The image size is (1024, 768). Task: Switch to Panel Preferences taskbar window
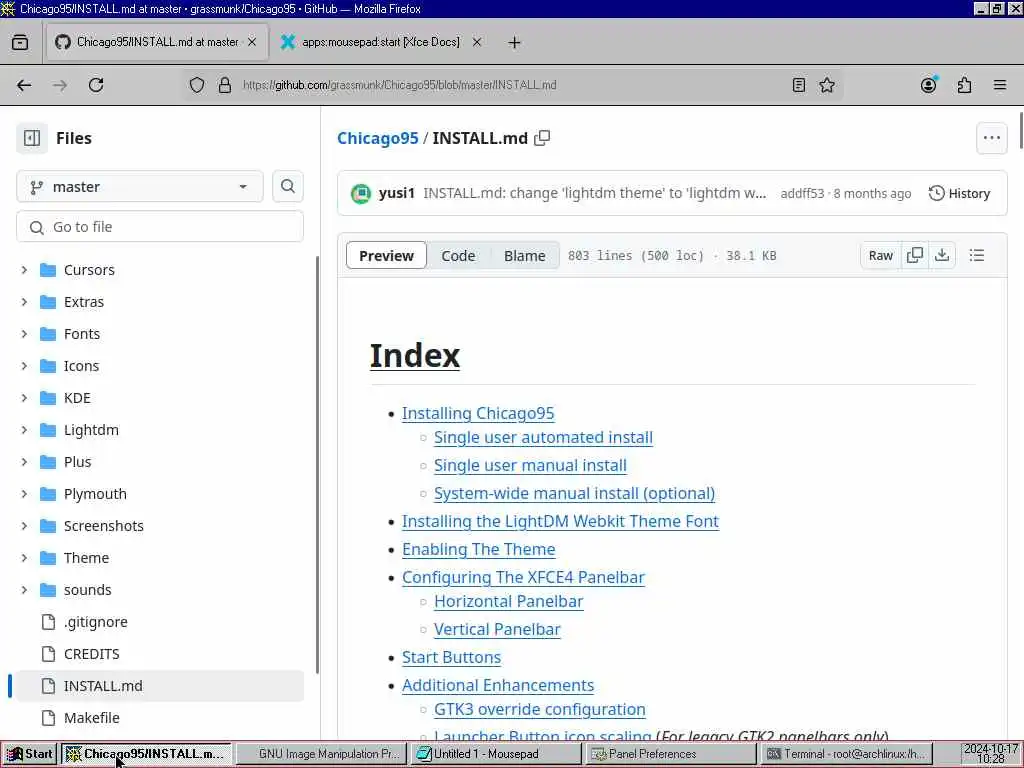click(670, 754)
